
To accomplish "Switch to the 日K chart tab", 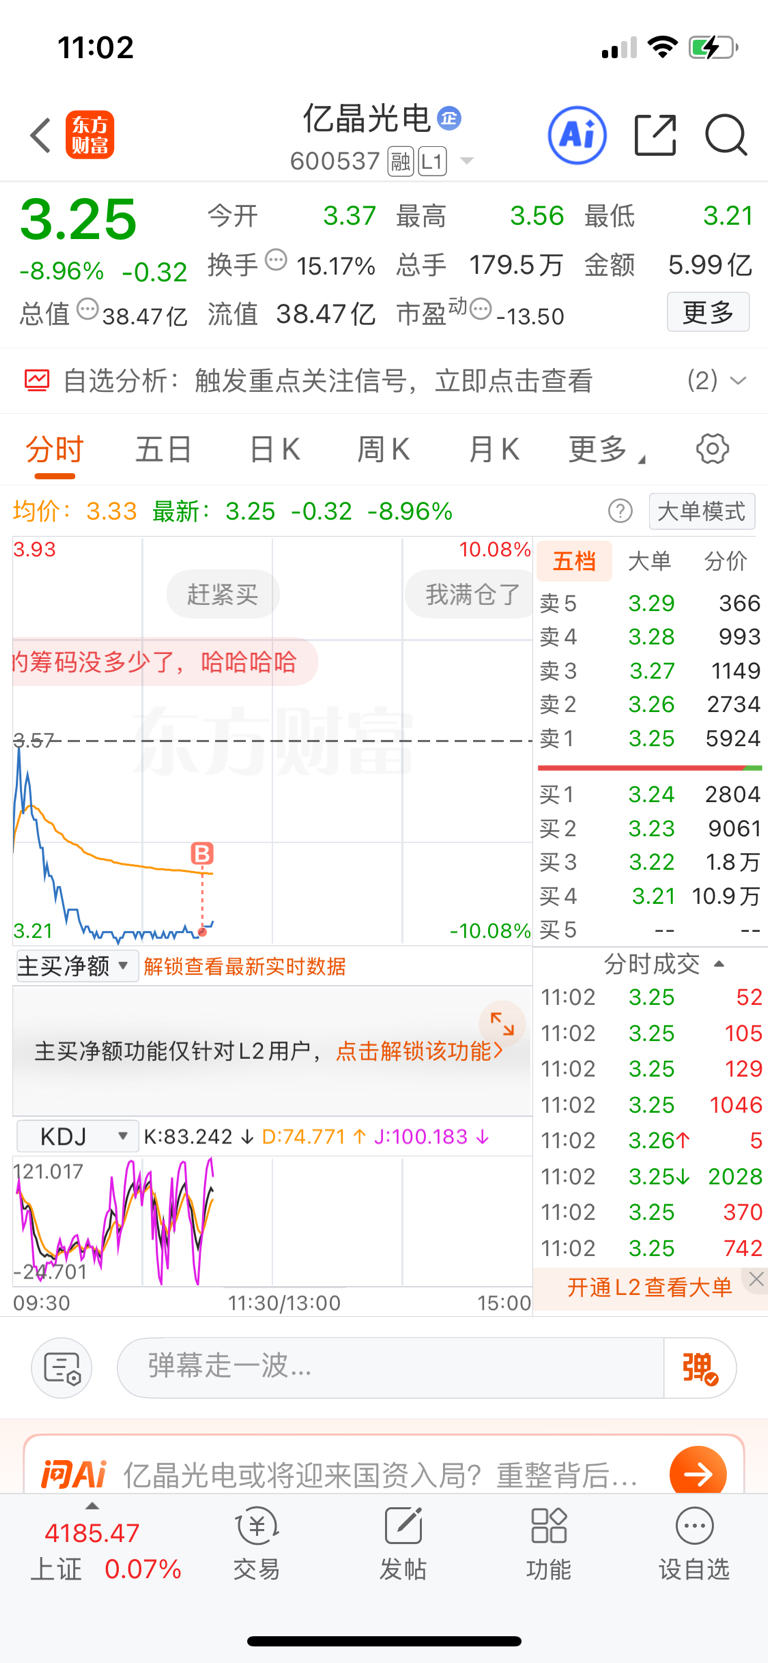I will pos(274,450).
